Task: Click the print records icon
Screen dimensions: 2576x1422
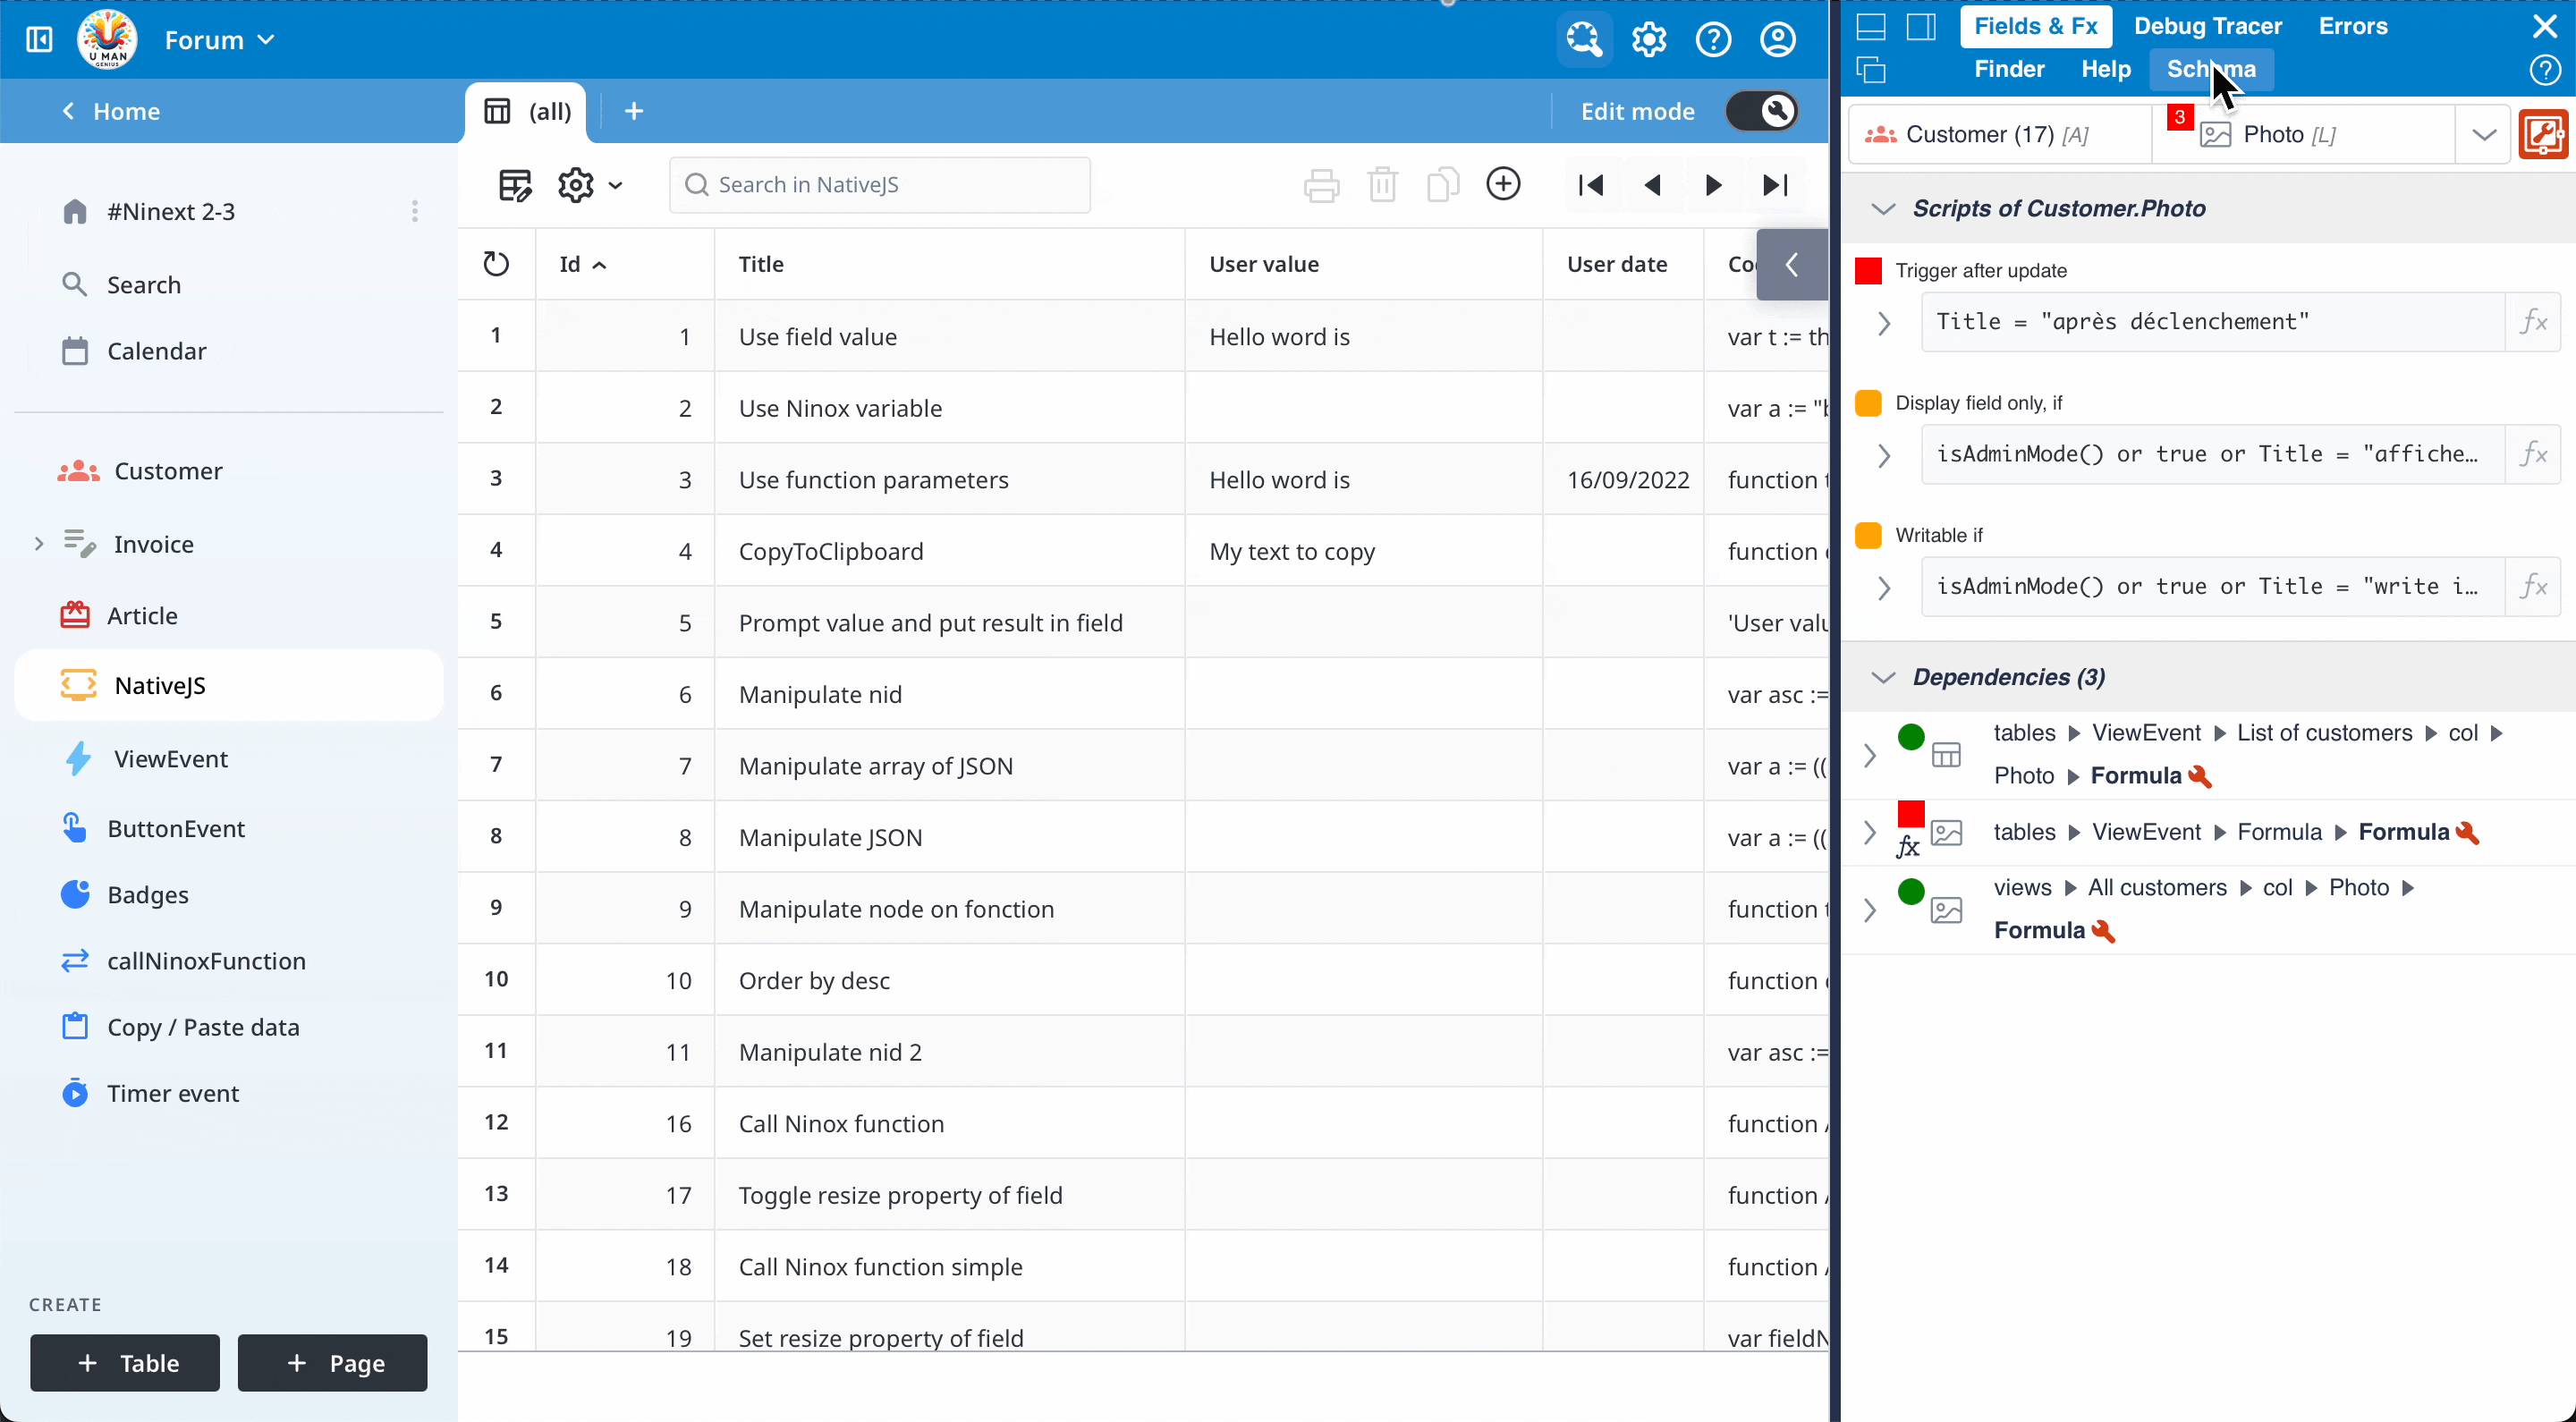Action: click(1321, 185)
